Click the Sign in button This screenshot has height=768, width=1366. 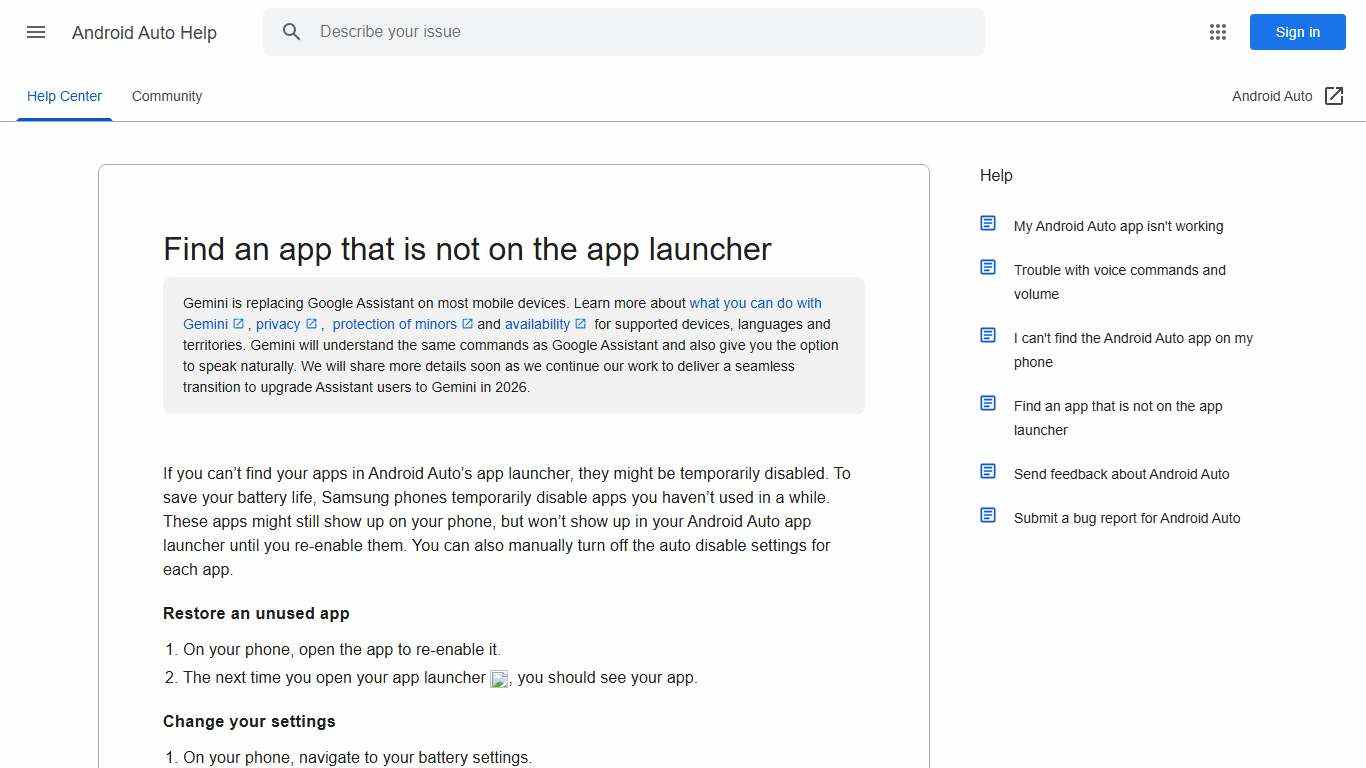1297,32
